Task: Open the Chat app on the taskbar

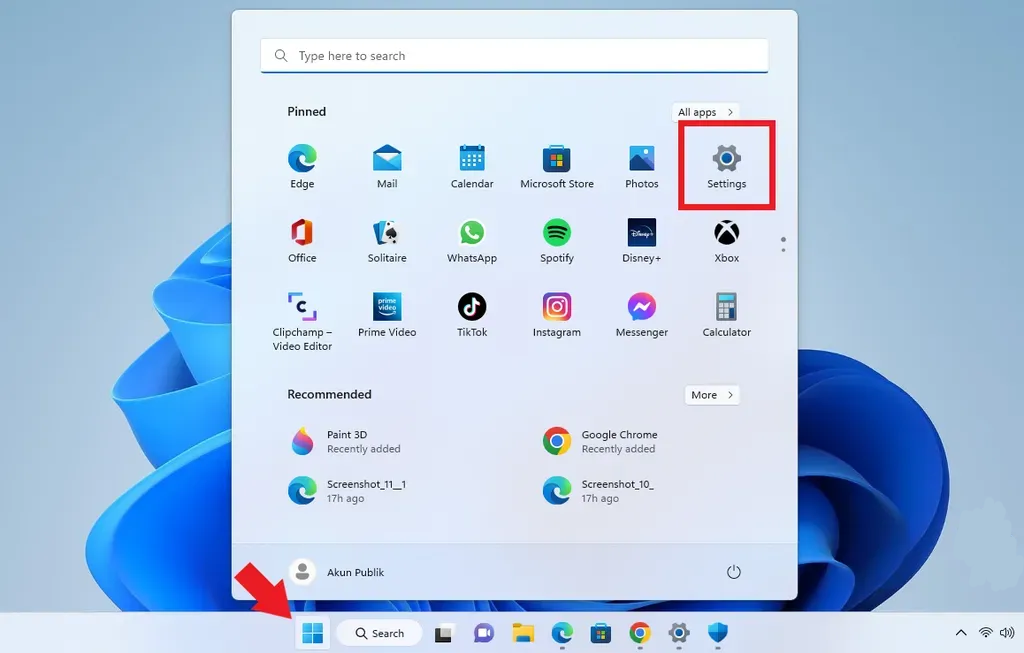Action: click(483, 633)
